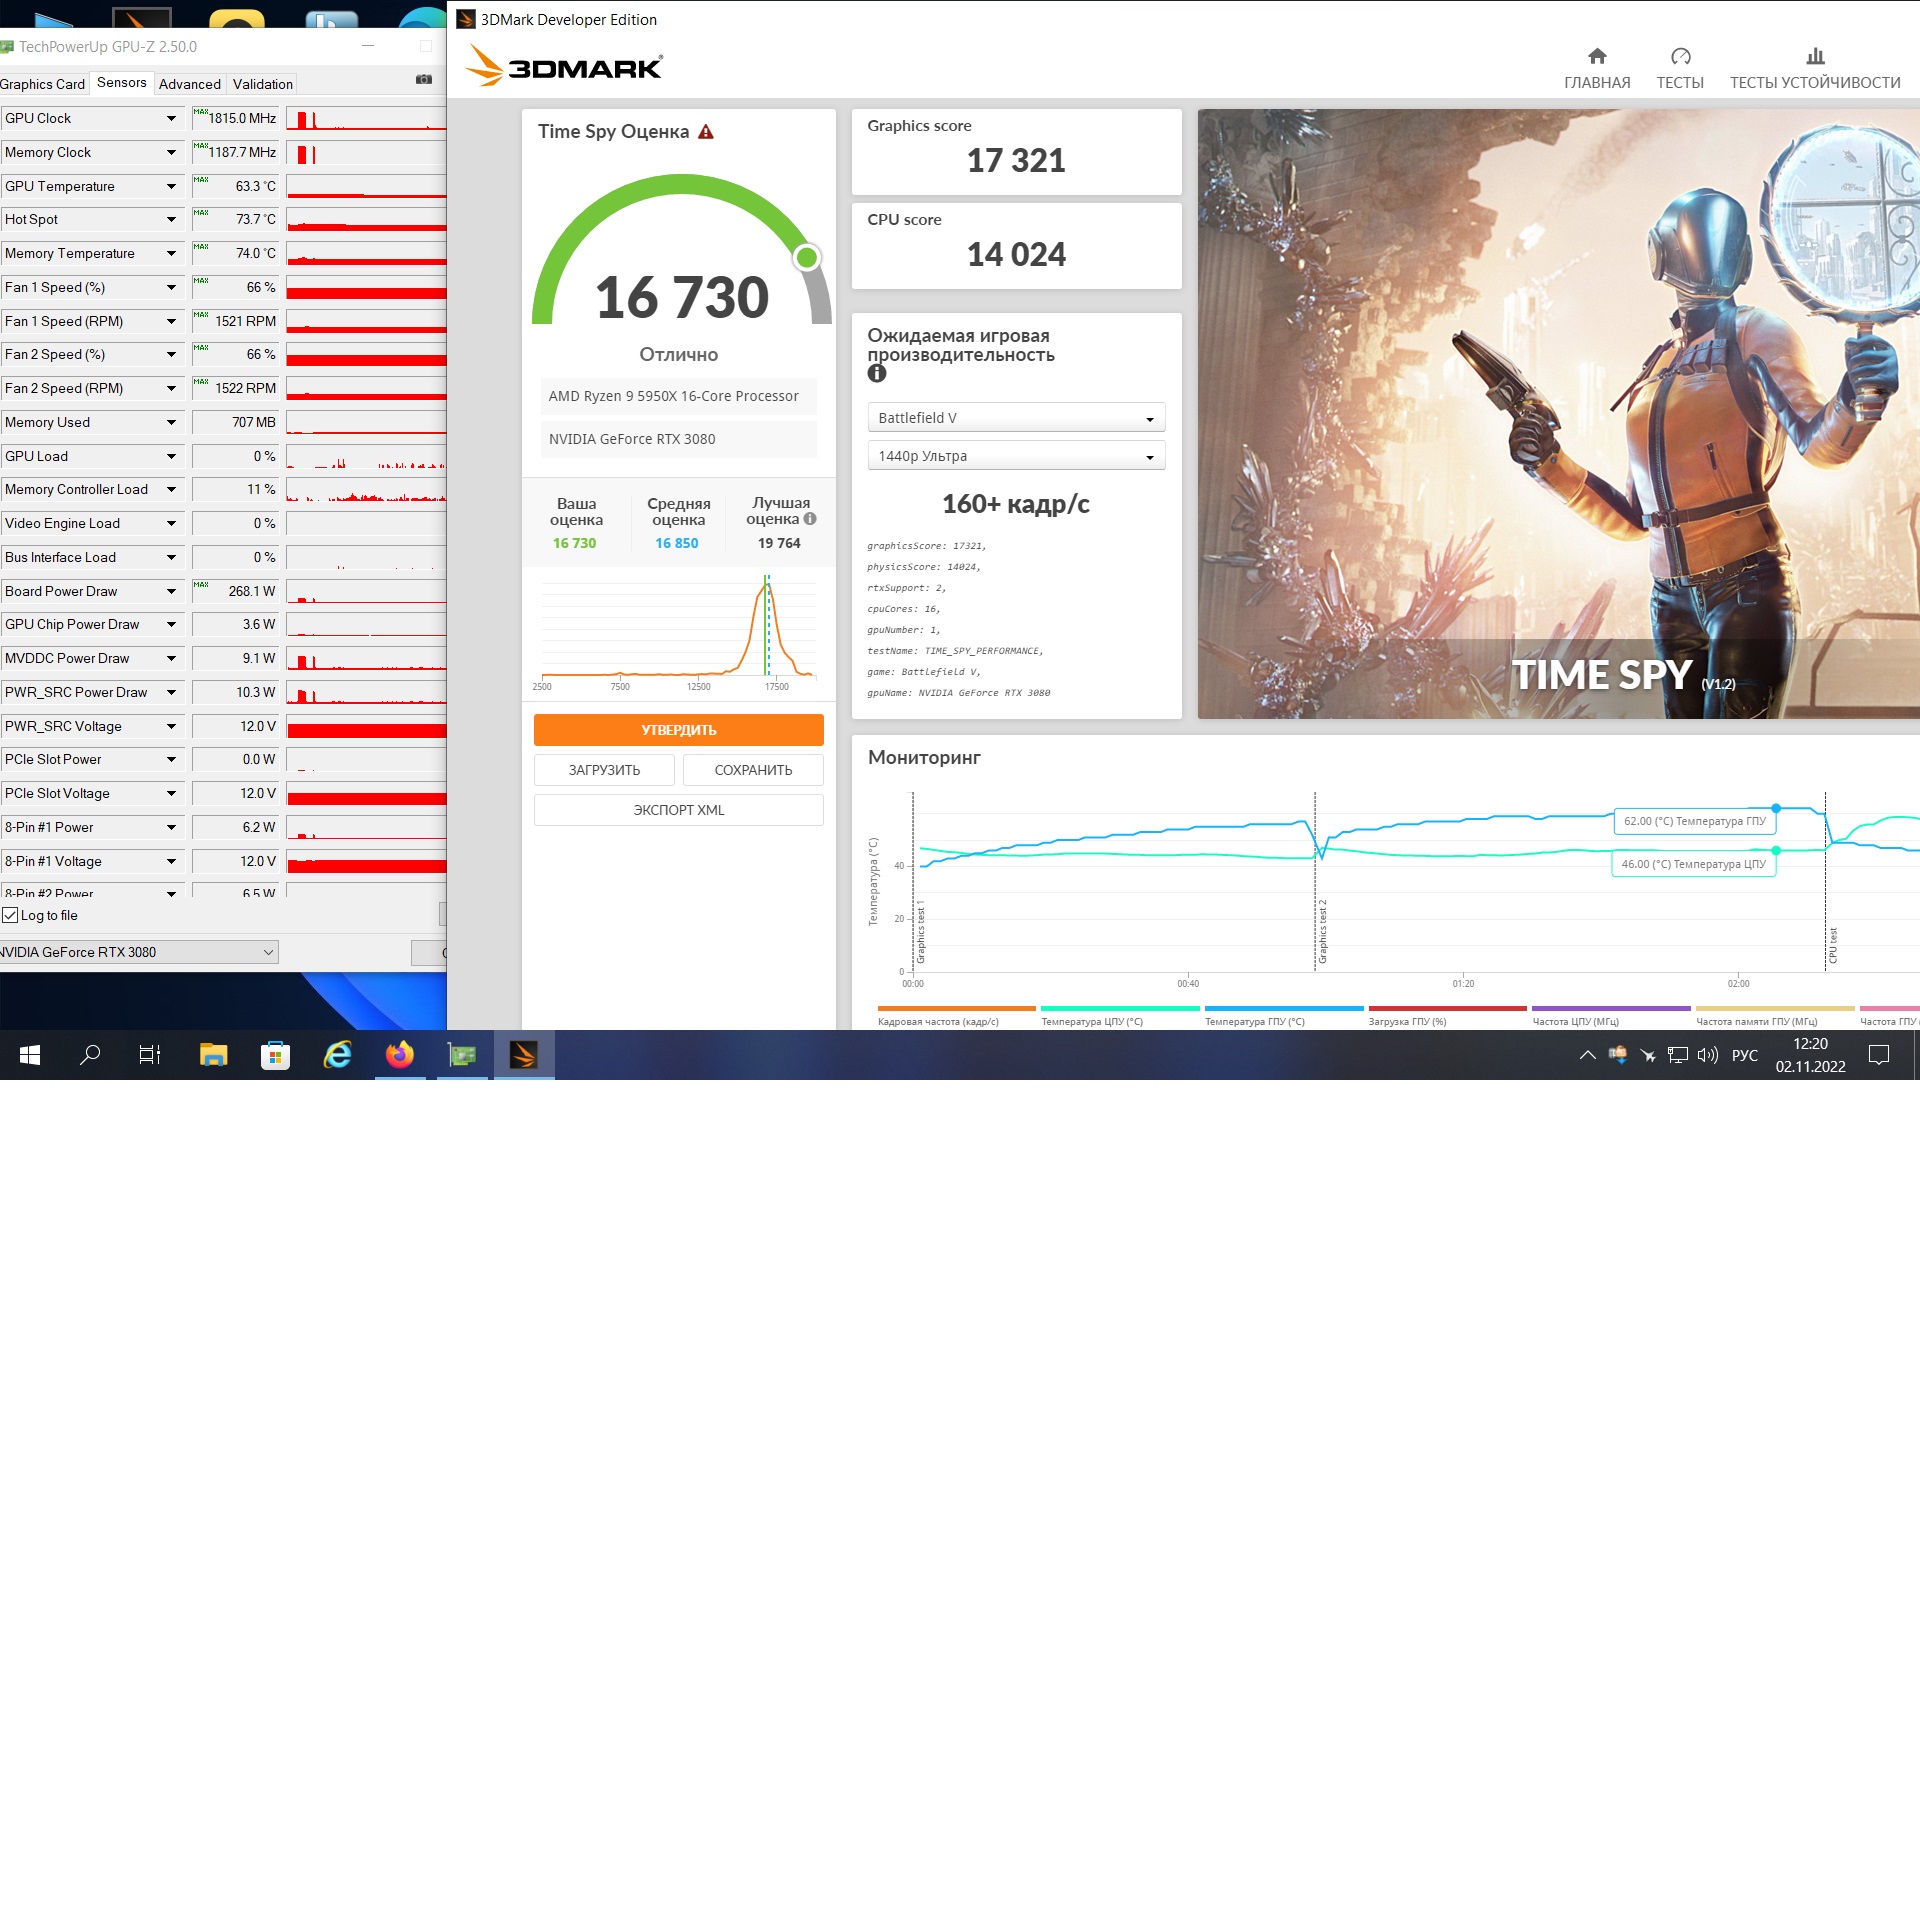Switch to the Advanced tab in GPU-Z

(189, 84)
